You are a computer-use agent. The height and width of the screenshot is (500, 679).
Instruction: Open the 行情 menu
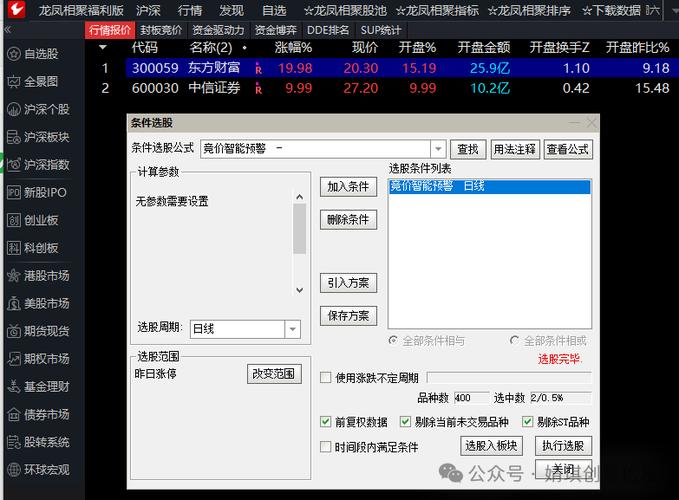coord(189,10)
